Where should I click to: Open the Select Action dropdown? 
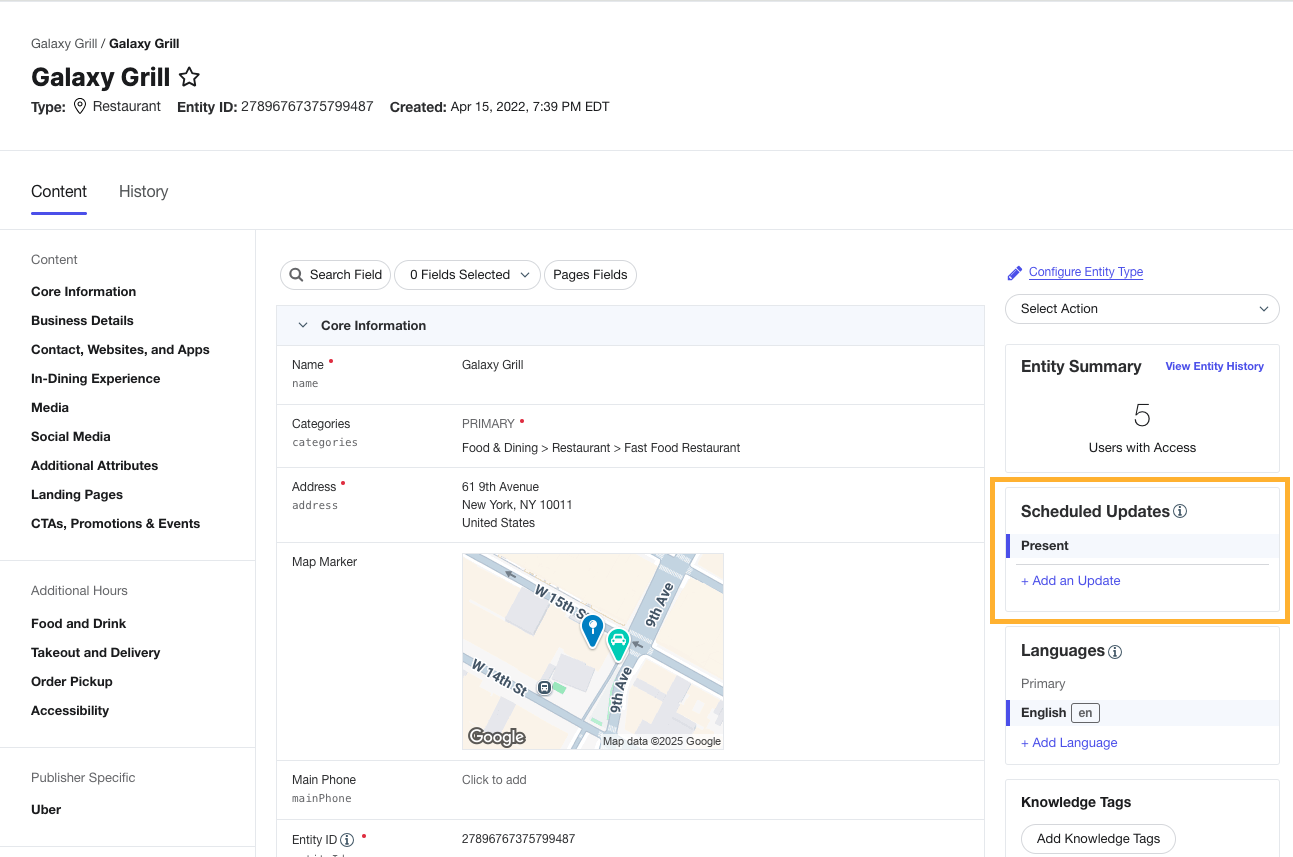[1141, 309]
